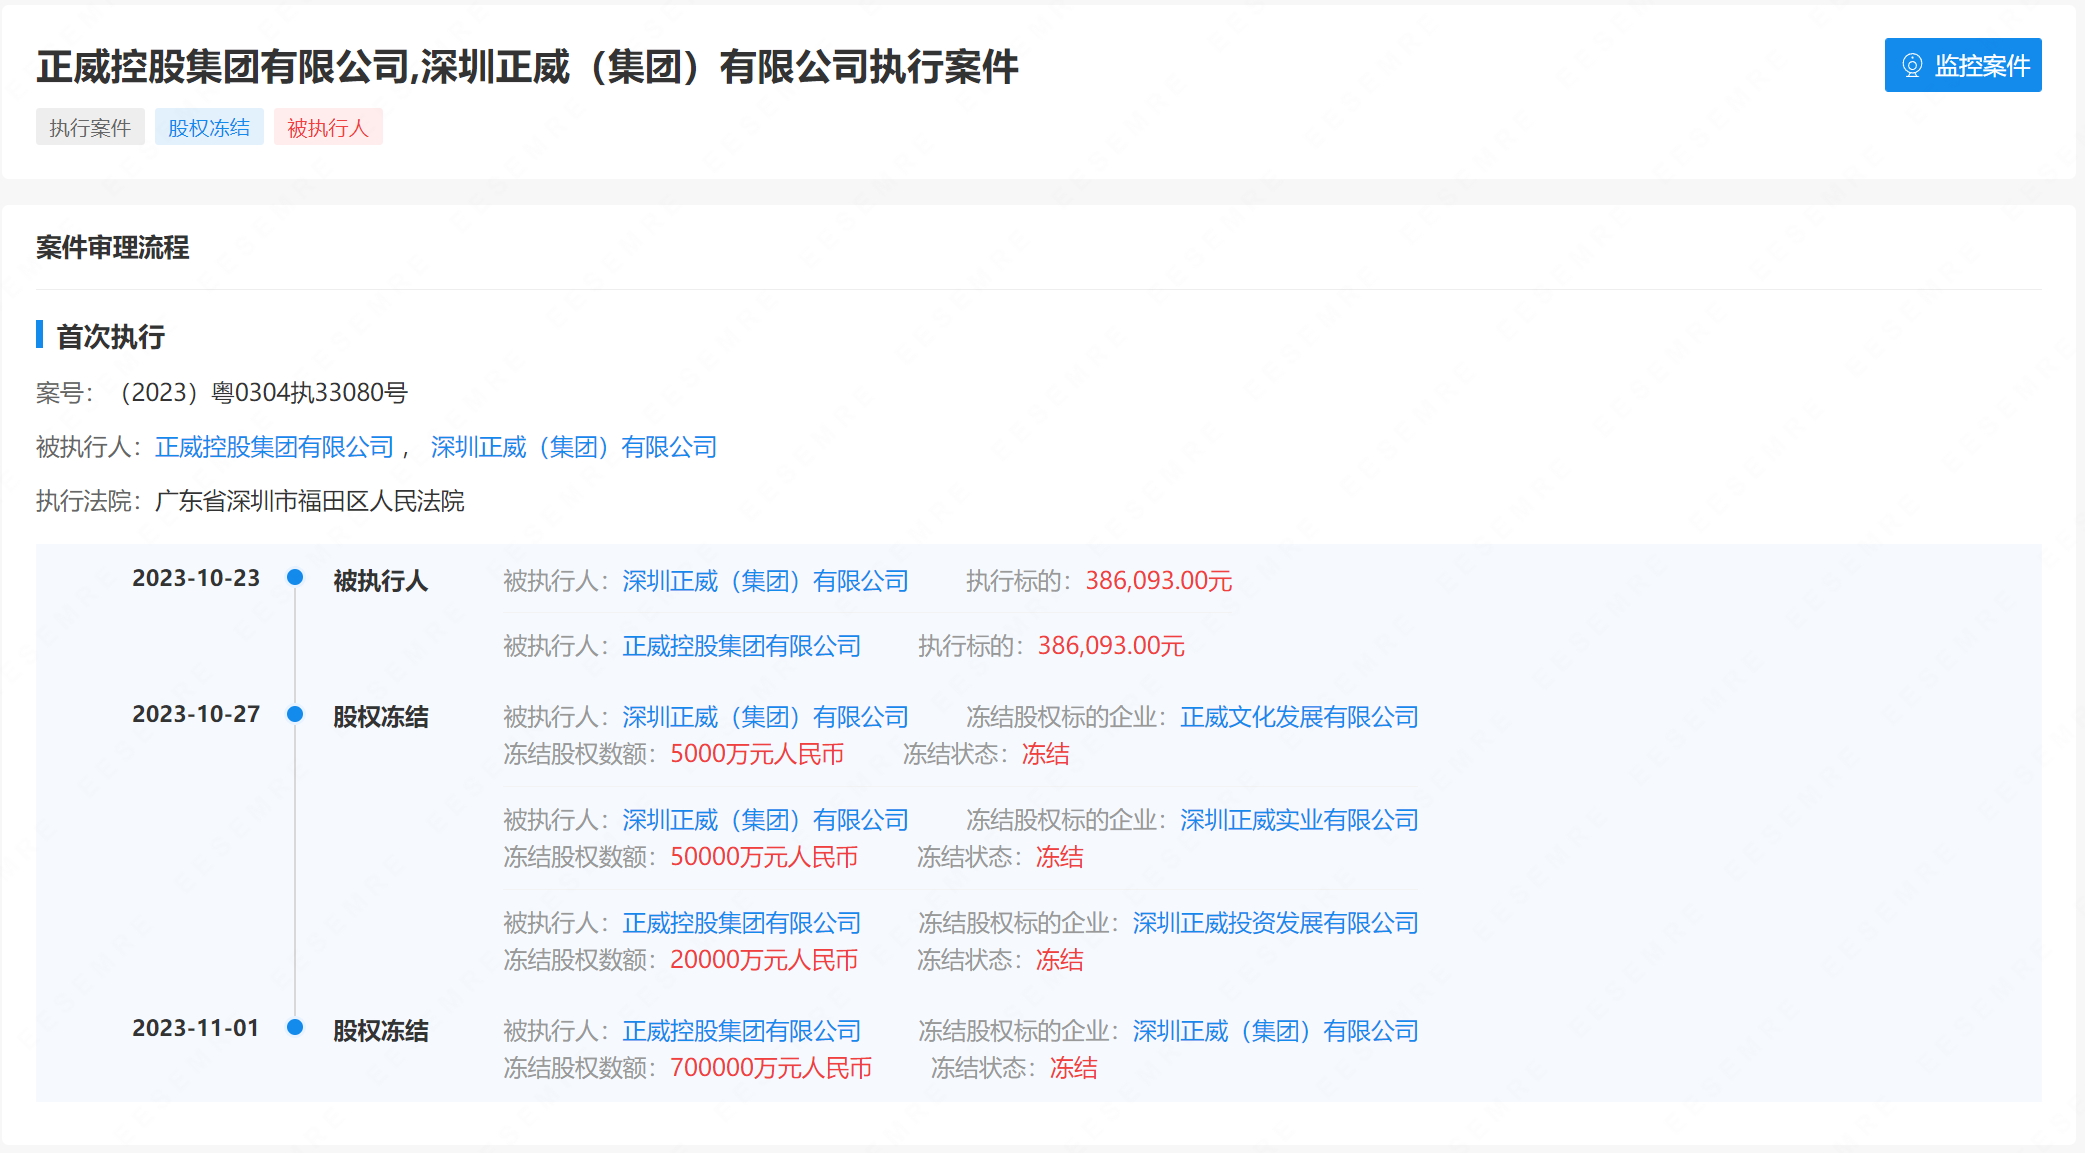
Task: Click the 首次执行 section heading
Action: click(111, 337)
